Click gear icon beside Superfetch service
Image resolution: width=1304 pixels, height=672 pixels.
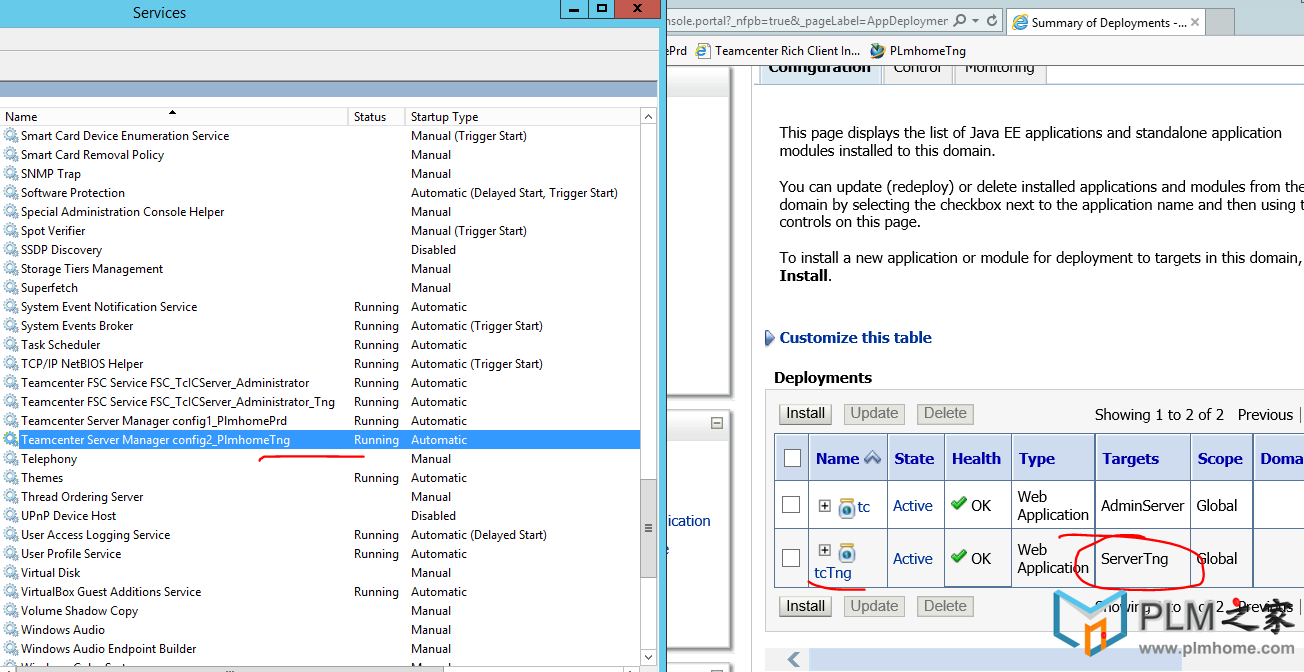pos(11,288)
